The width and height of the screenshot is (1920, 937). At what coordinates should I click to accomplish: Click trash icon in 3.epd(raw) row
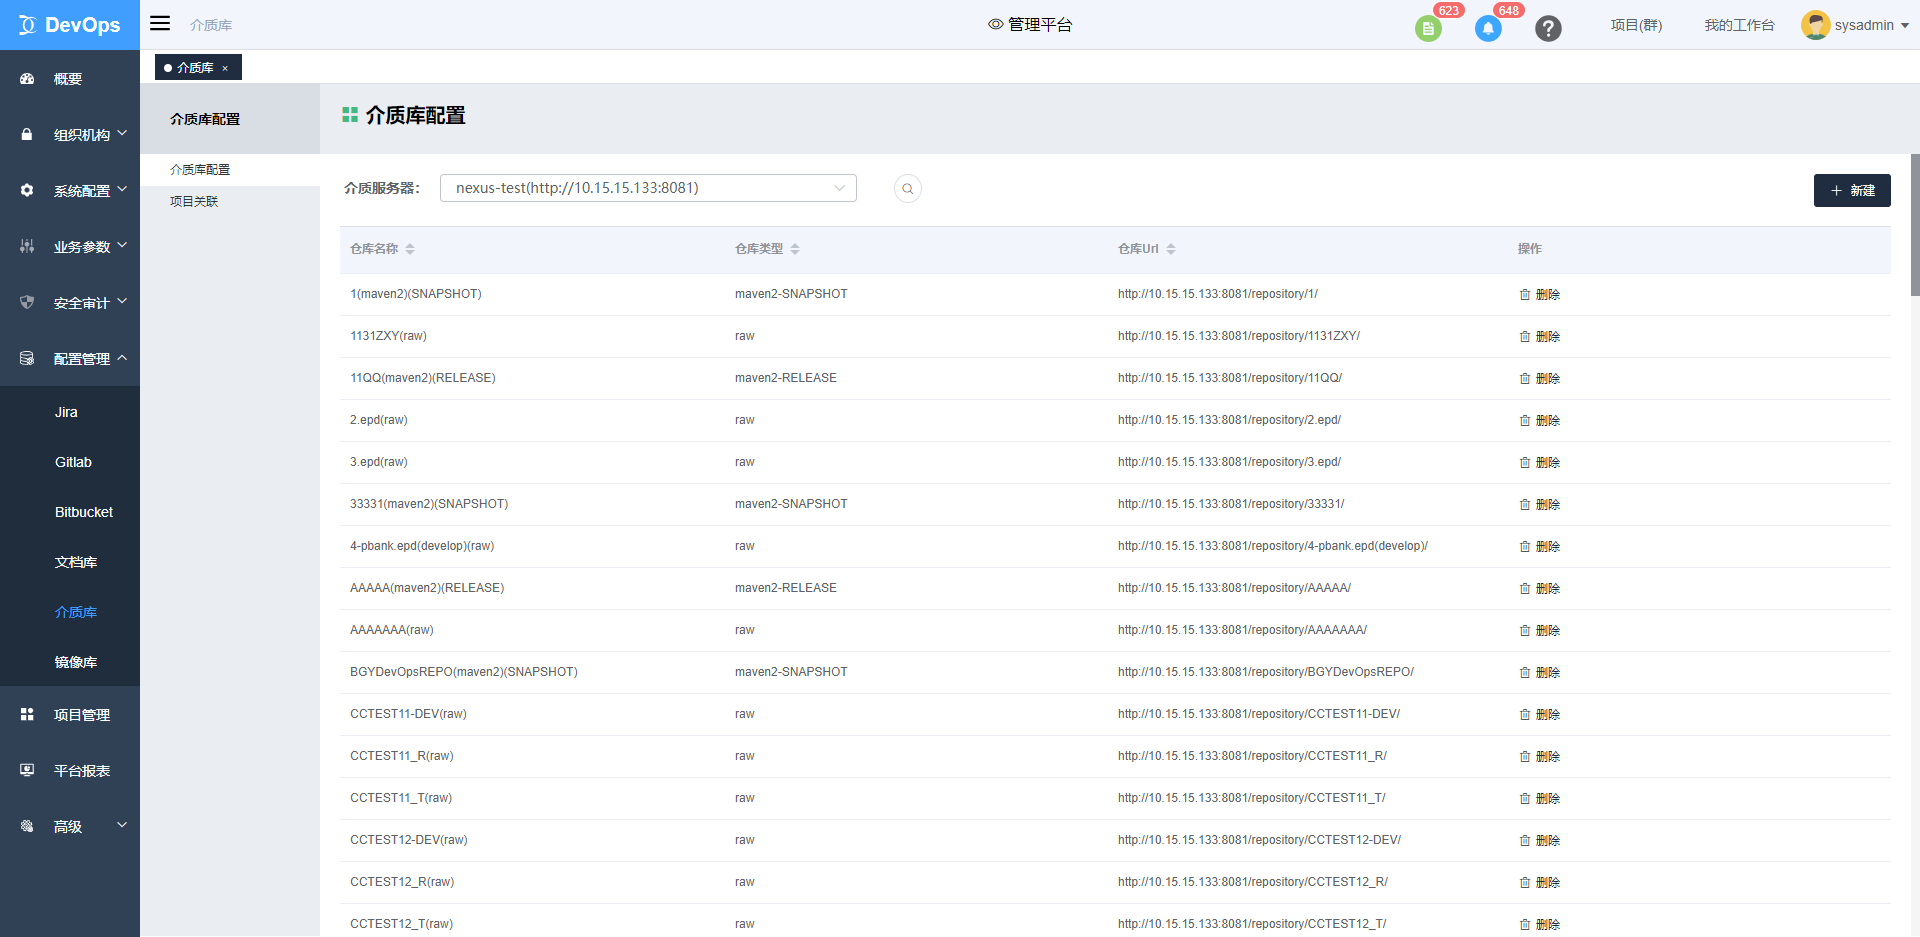click(x=1525, y=463)
